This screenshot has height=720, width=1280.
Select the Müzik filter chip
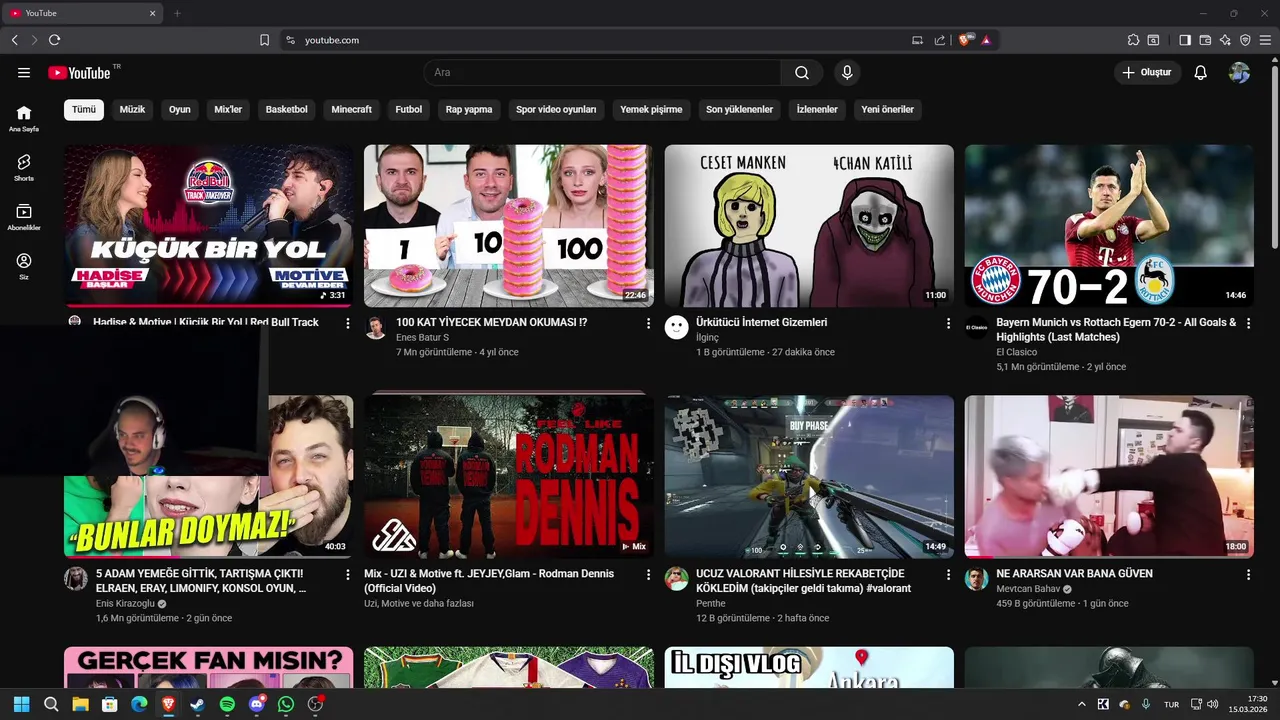[x=132, y=109]
